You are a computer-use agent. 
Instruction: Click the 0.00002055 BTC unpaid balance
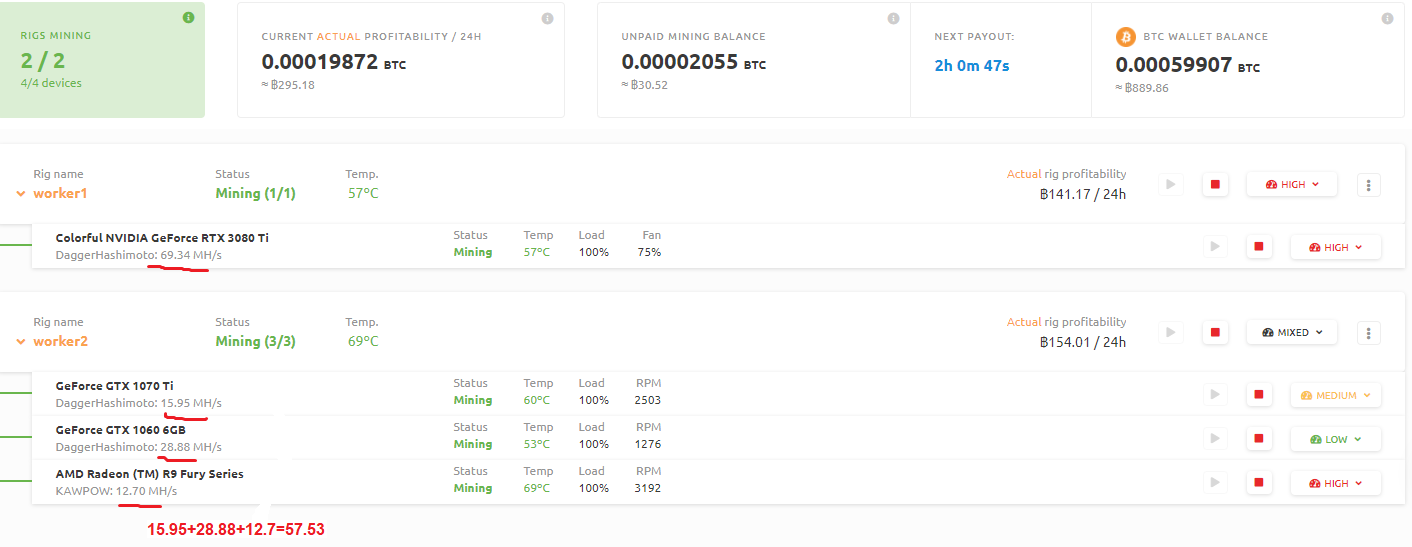click(693, 63)
